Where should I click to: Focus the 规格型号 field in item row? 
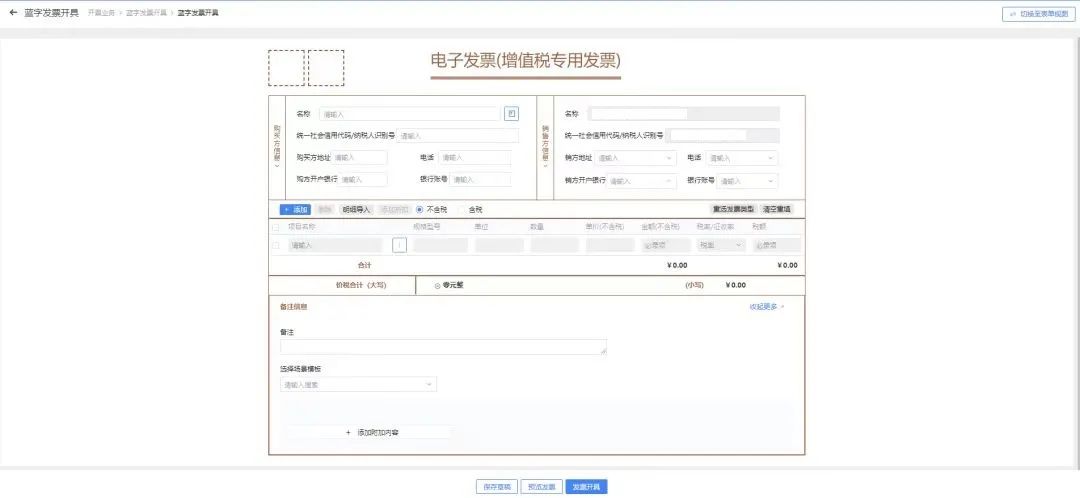(x=440, y=245)
